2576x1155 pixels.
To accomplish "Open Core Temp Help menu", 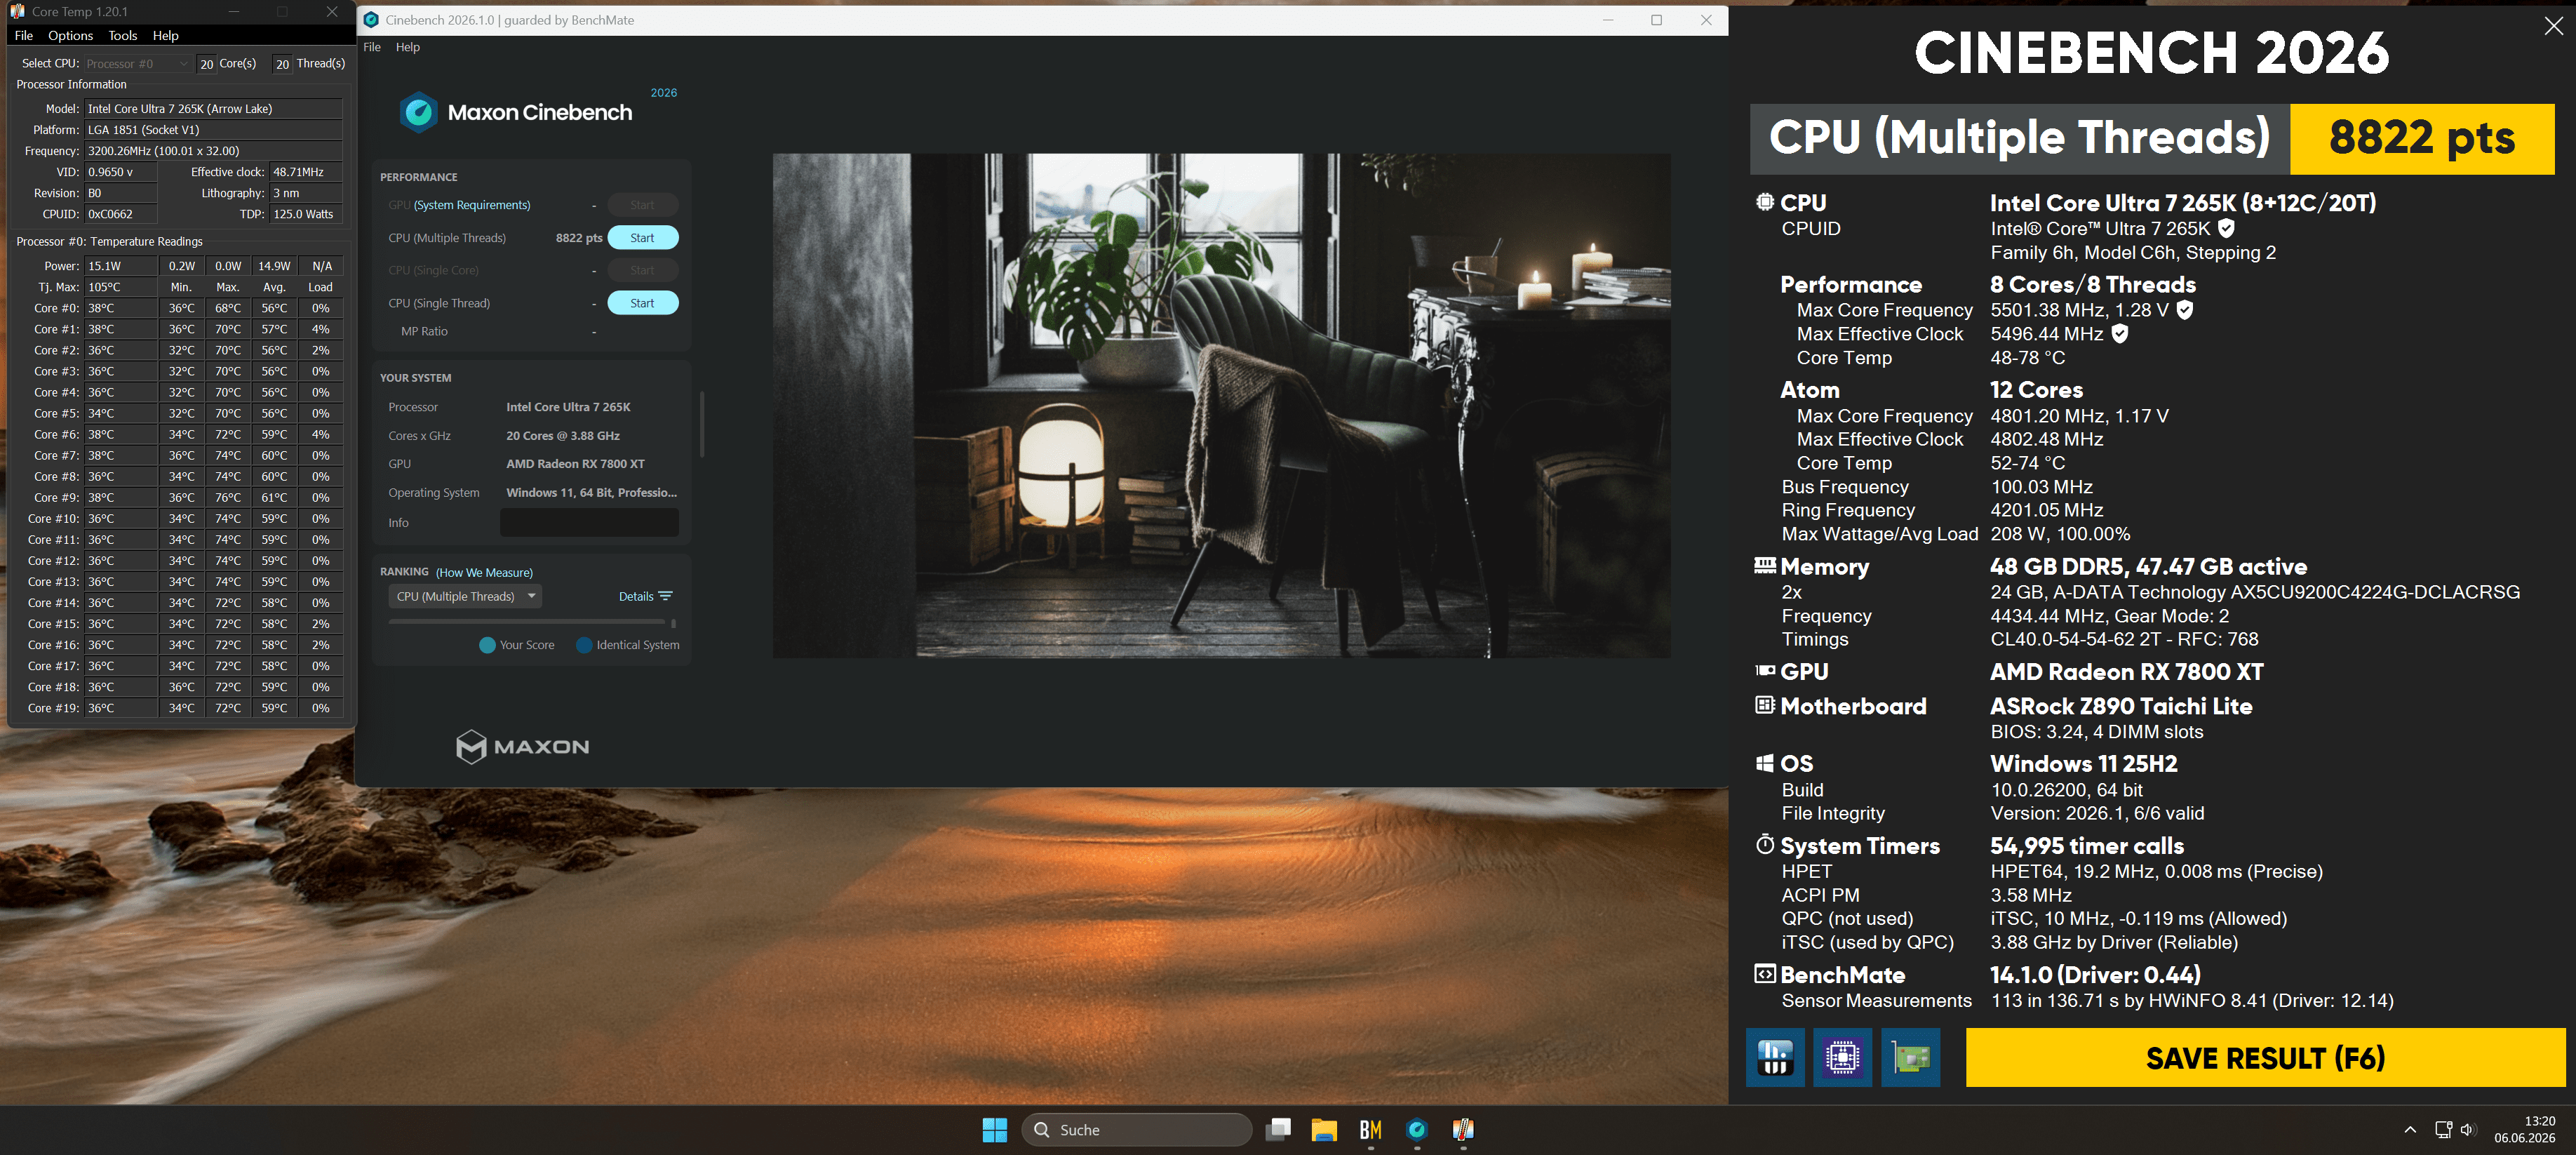I will (166, 35).
